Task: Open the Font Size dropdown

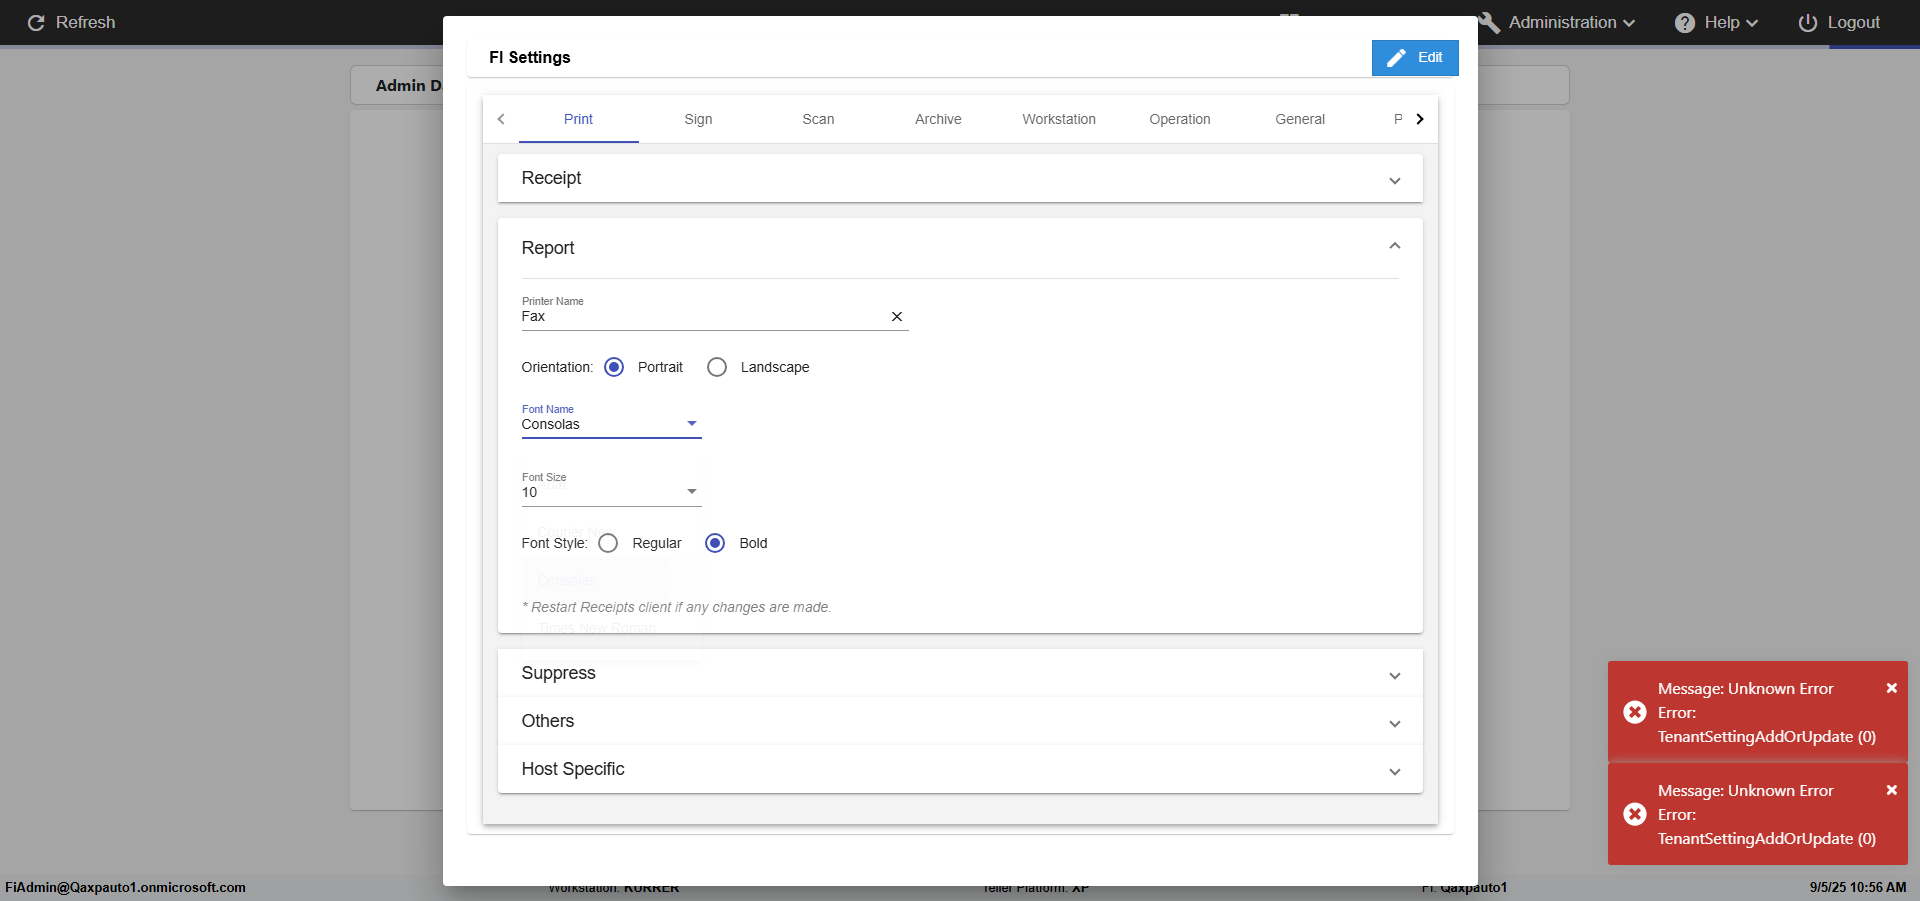Action: (611, 492)
